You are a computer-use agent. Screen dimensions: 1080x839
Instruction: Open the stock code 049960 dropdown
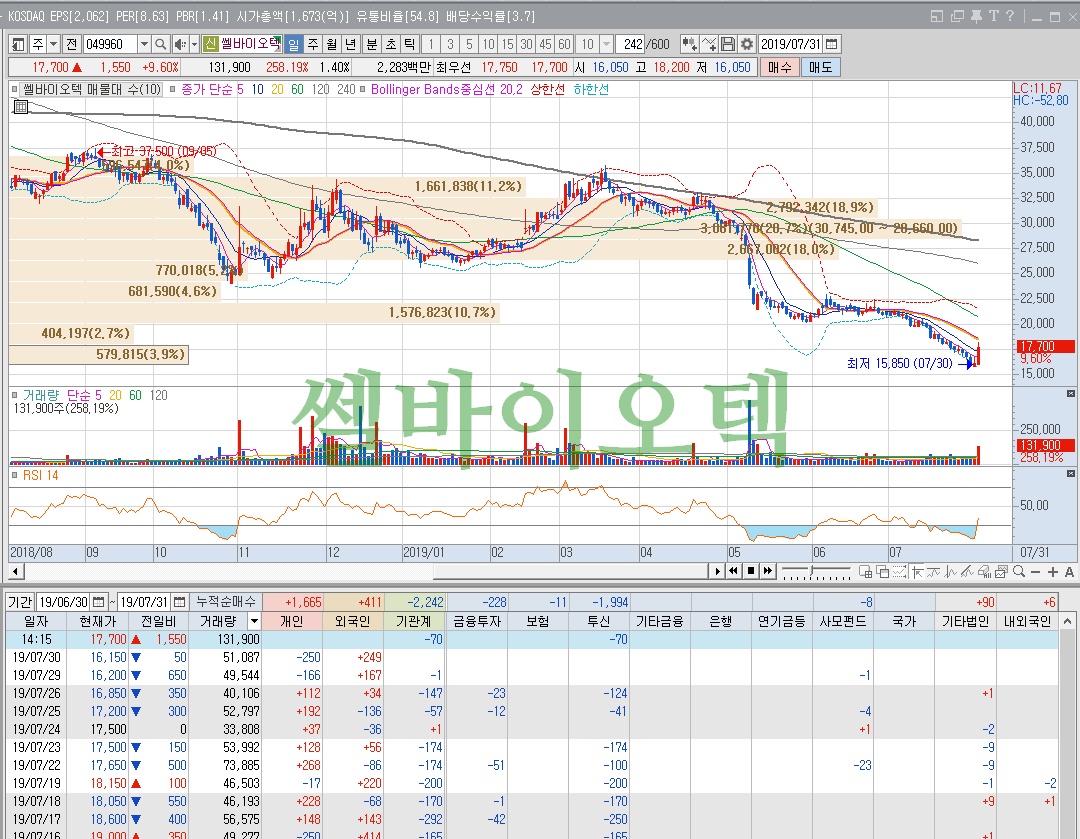point(144,44)
